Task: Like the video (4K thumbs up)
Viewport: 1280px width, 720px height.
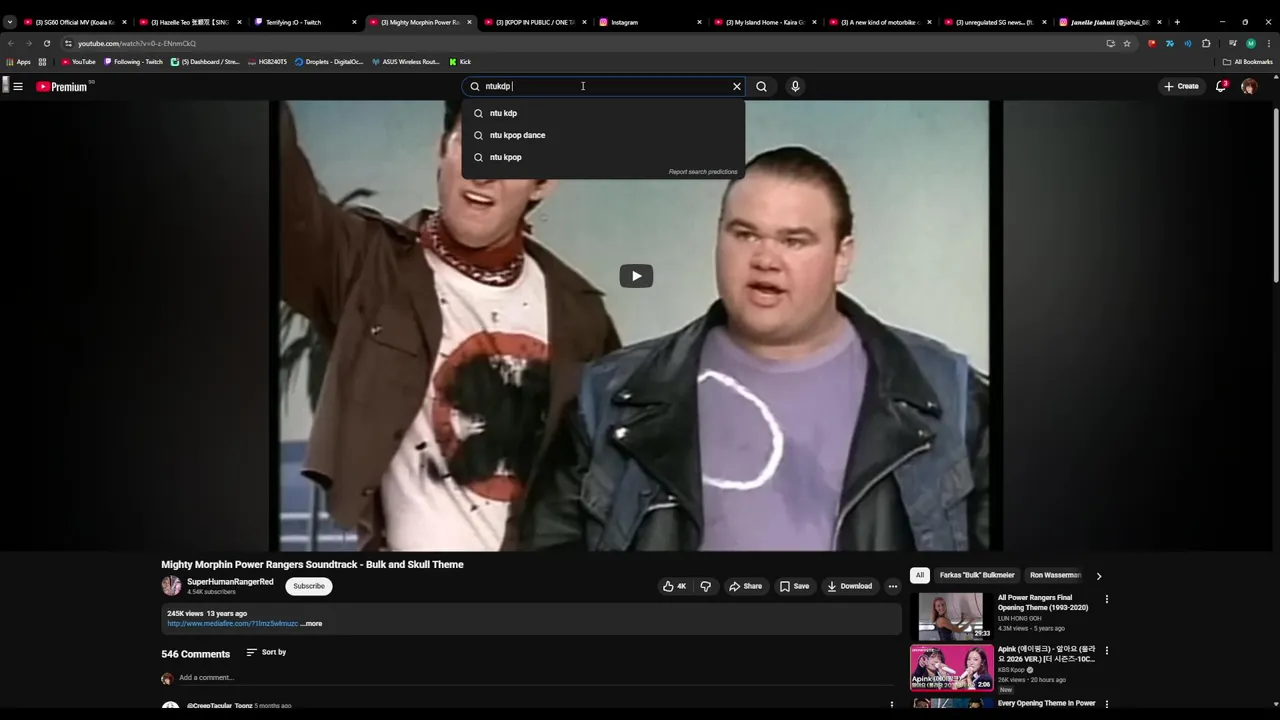Action: (x=675, y=586)
